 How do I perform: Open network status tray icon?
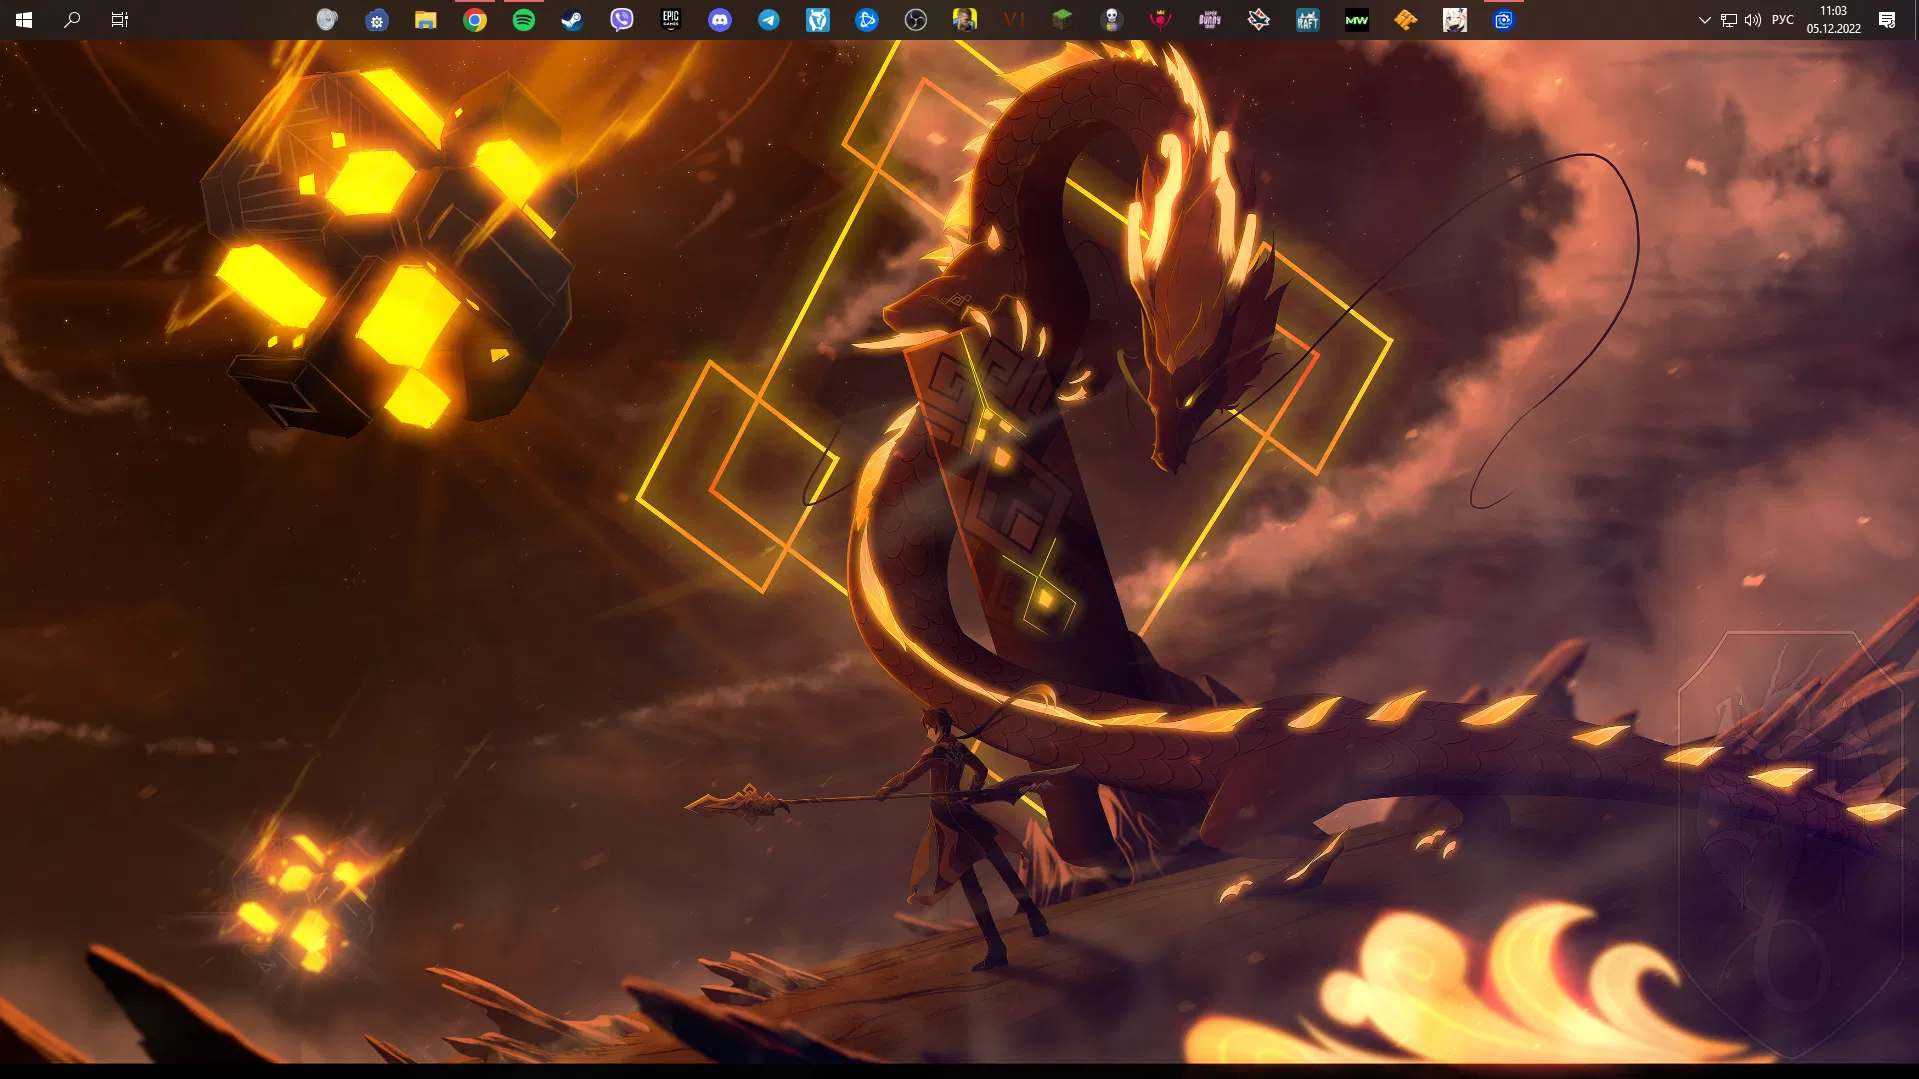point(1729,20)
